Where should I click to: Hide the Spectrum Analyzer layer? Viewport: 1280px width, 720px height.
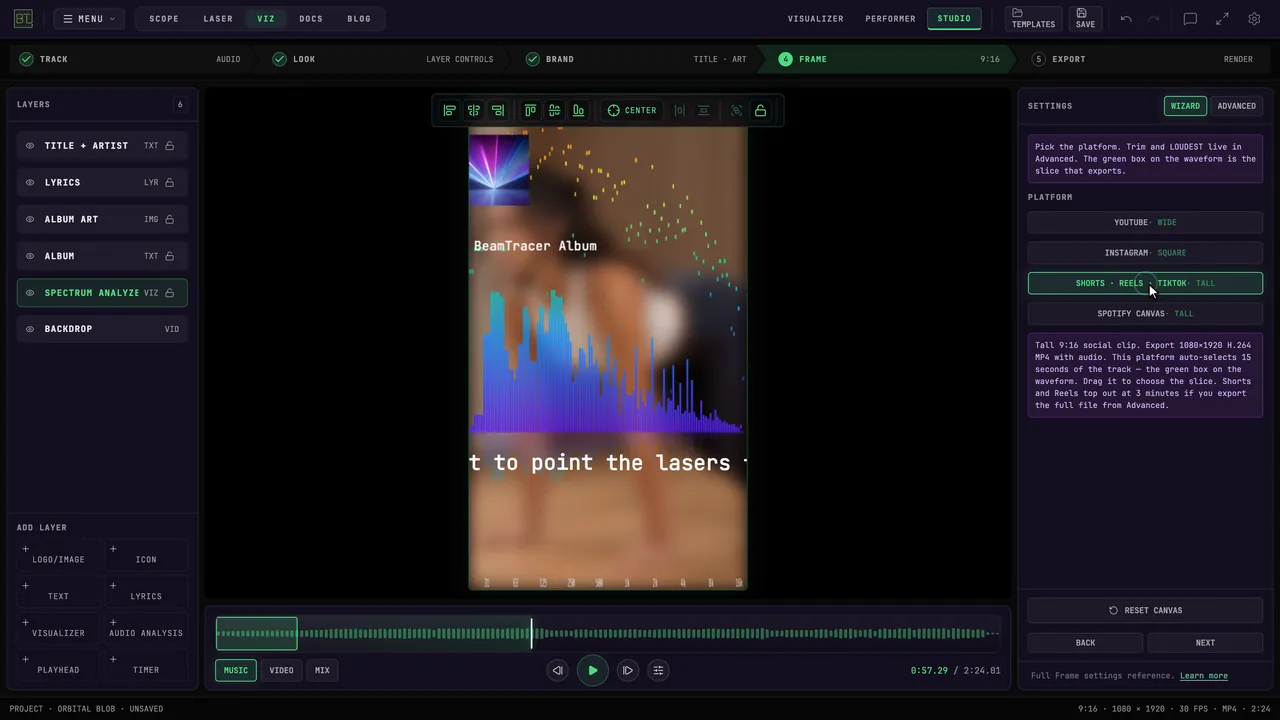pos(30,293)
